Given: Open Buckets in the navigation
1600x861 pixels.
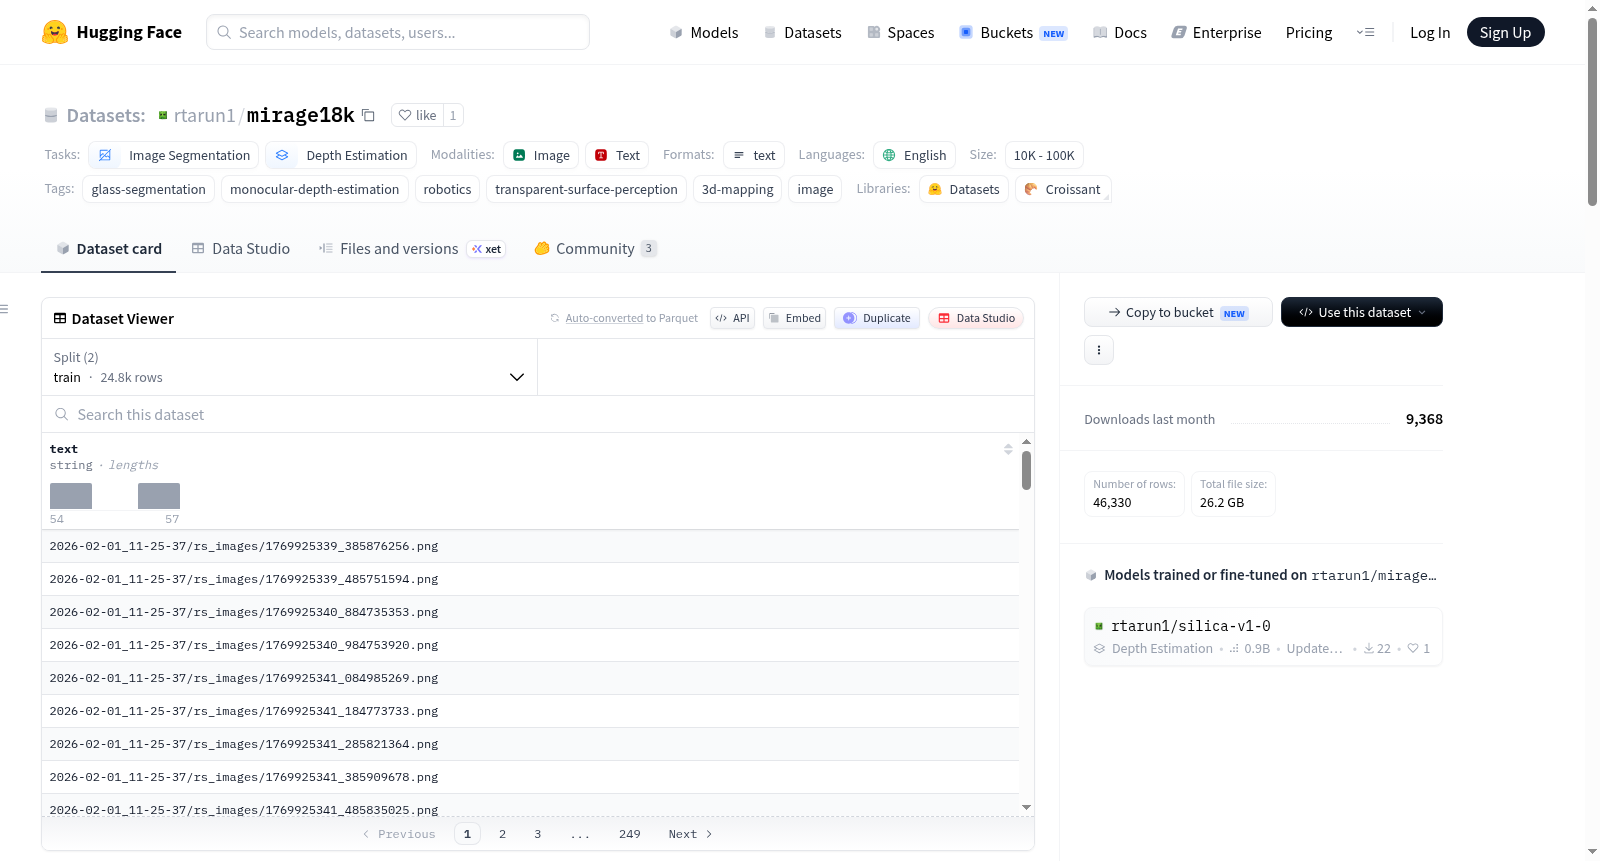Looking at the screenshot, I should 1013,32.
